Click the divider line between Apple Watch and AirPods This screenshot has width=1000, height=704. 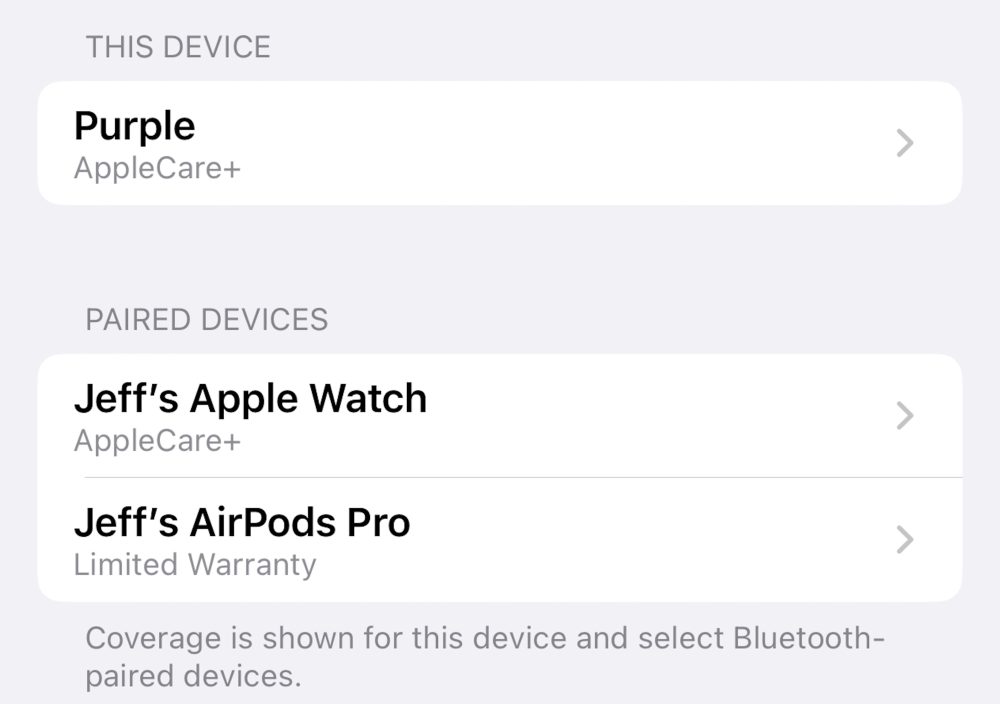523,477
